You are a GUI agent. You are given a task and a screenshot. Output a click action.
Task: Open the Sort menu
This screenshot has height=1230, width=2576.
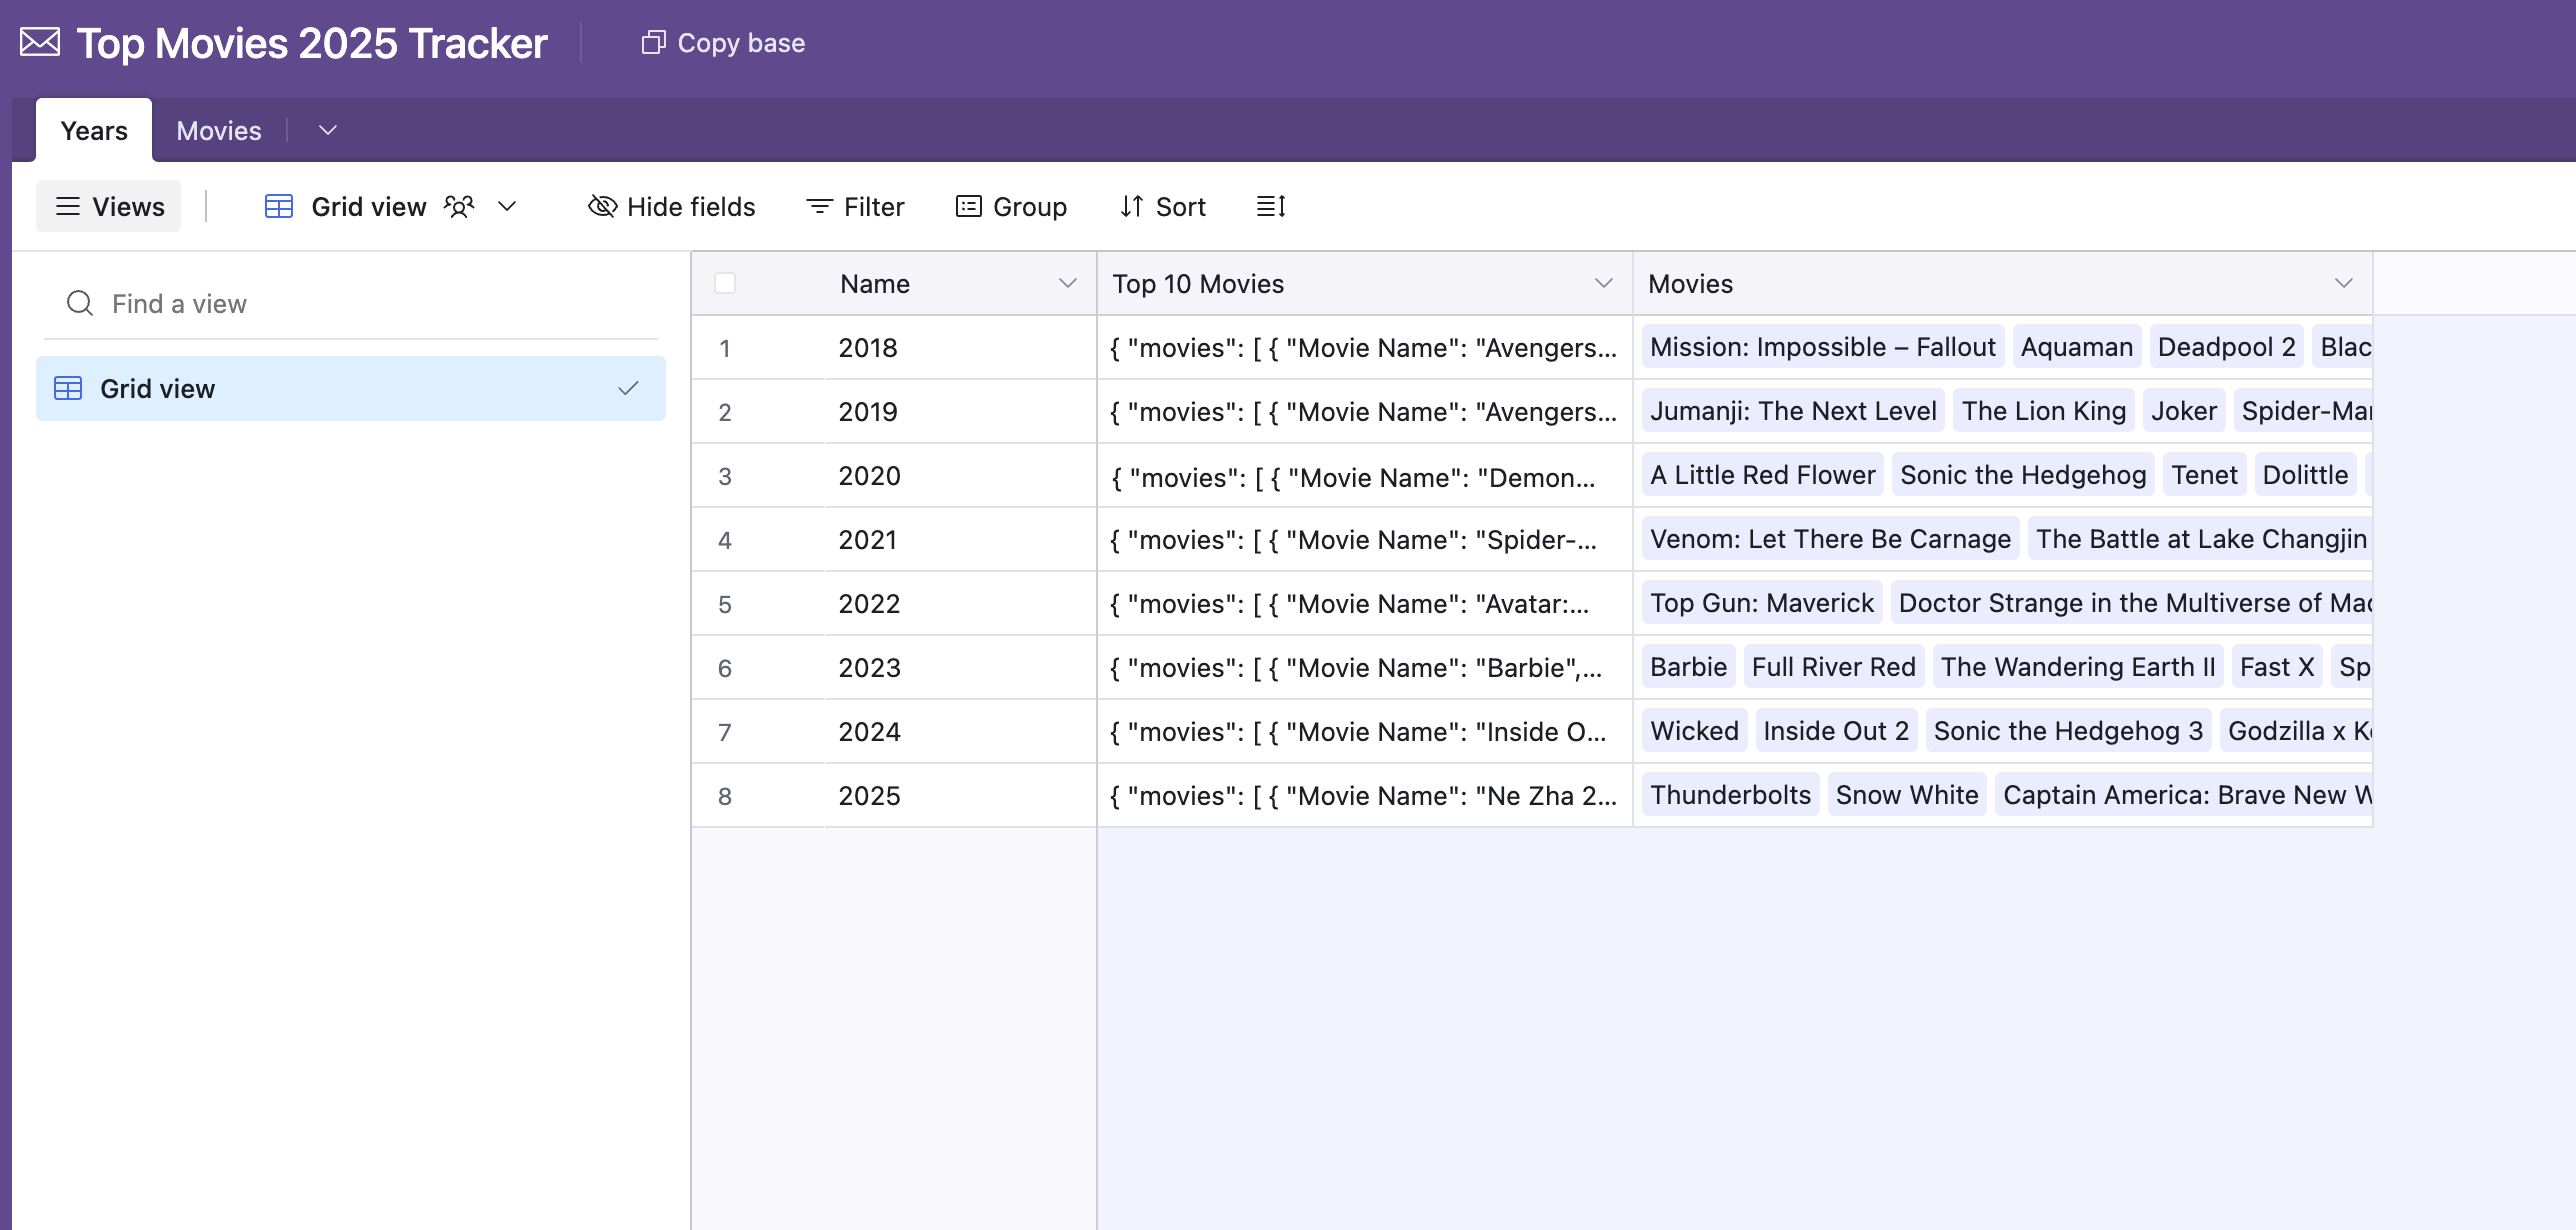tap(1162, 206)
